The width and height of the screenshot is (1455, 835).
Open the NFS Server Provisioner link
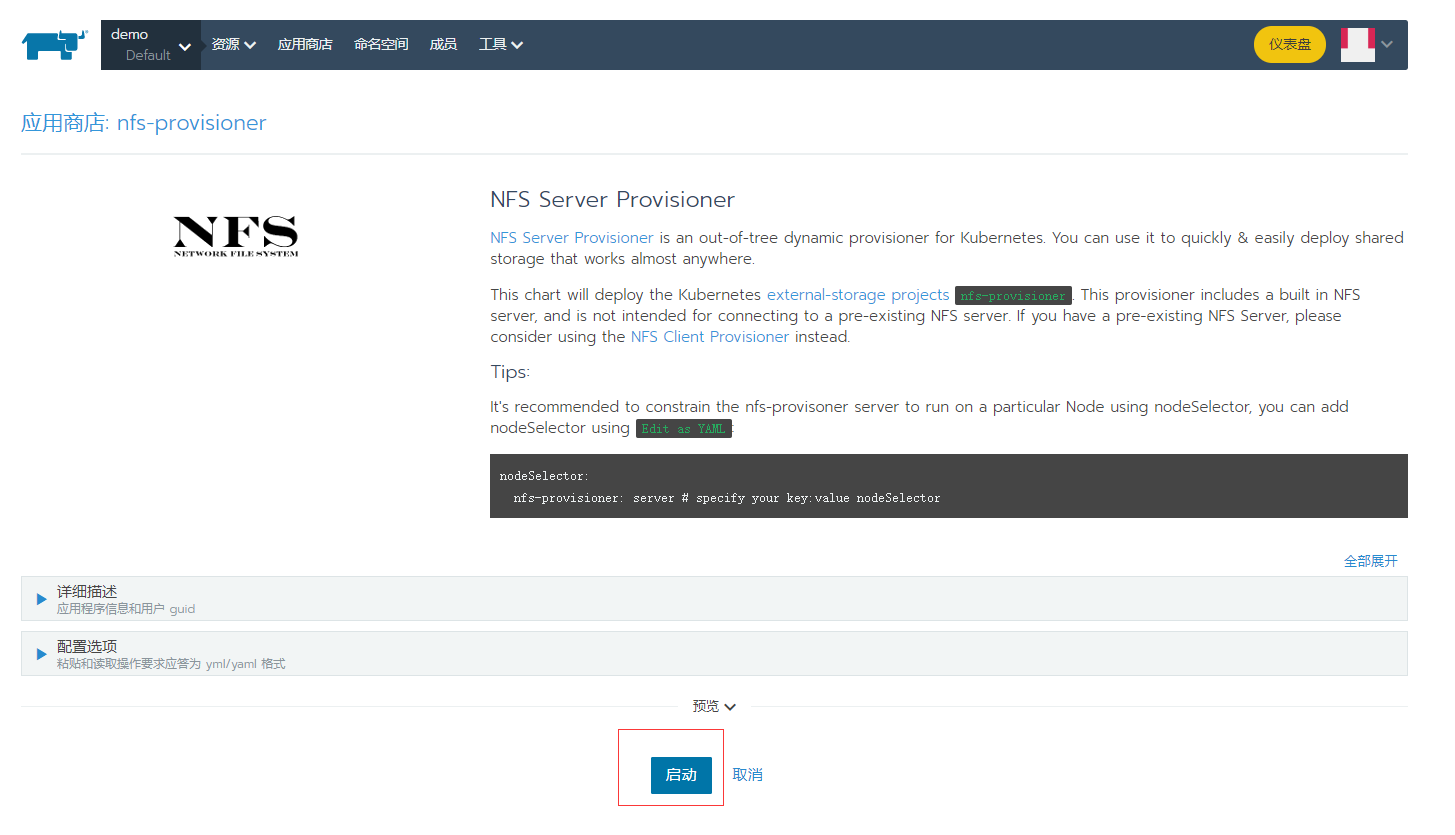point(572,237)
